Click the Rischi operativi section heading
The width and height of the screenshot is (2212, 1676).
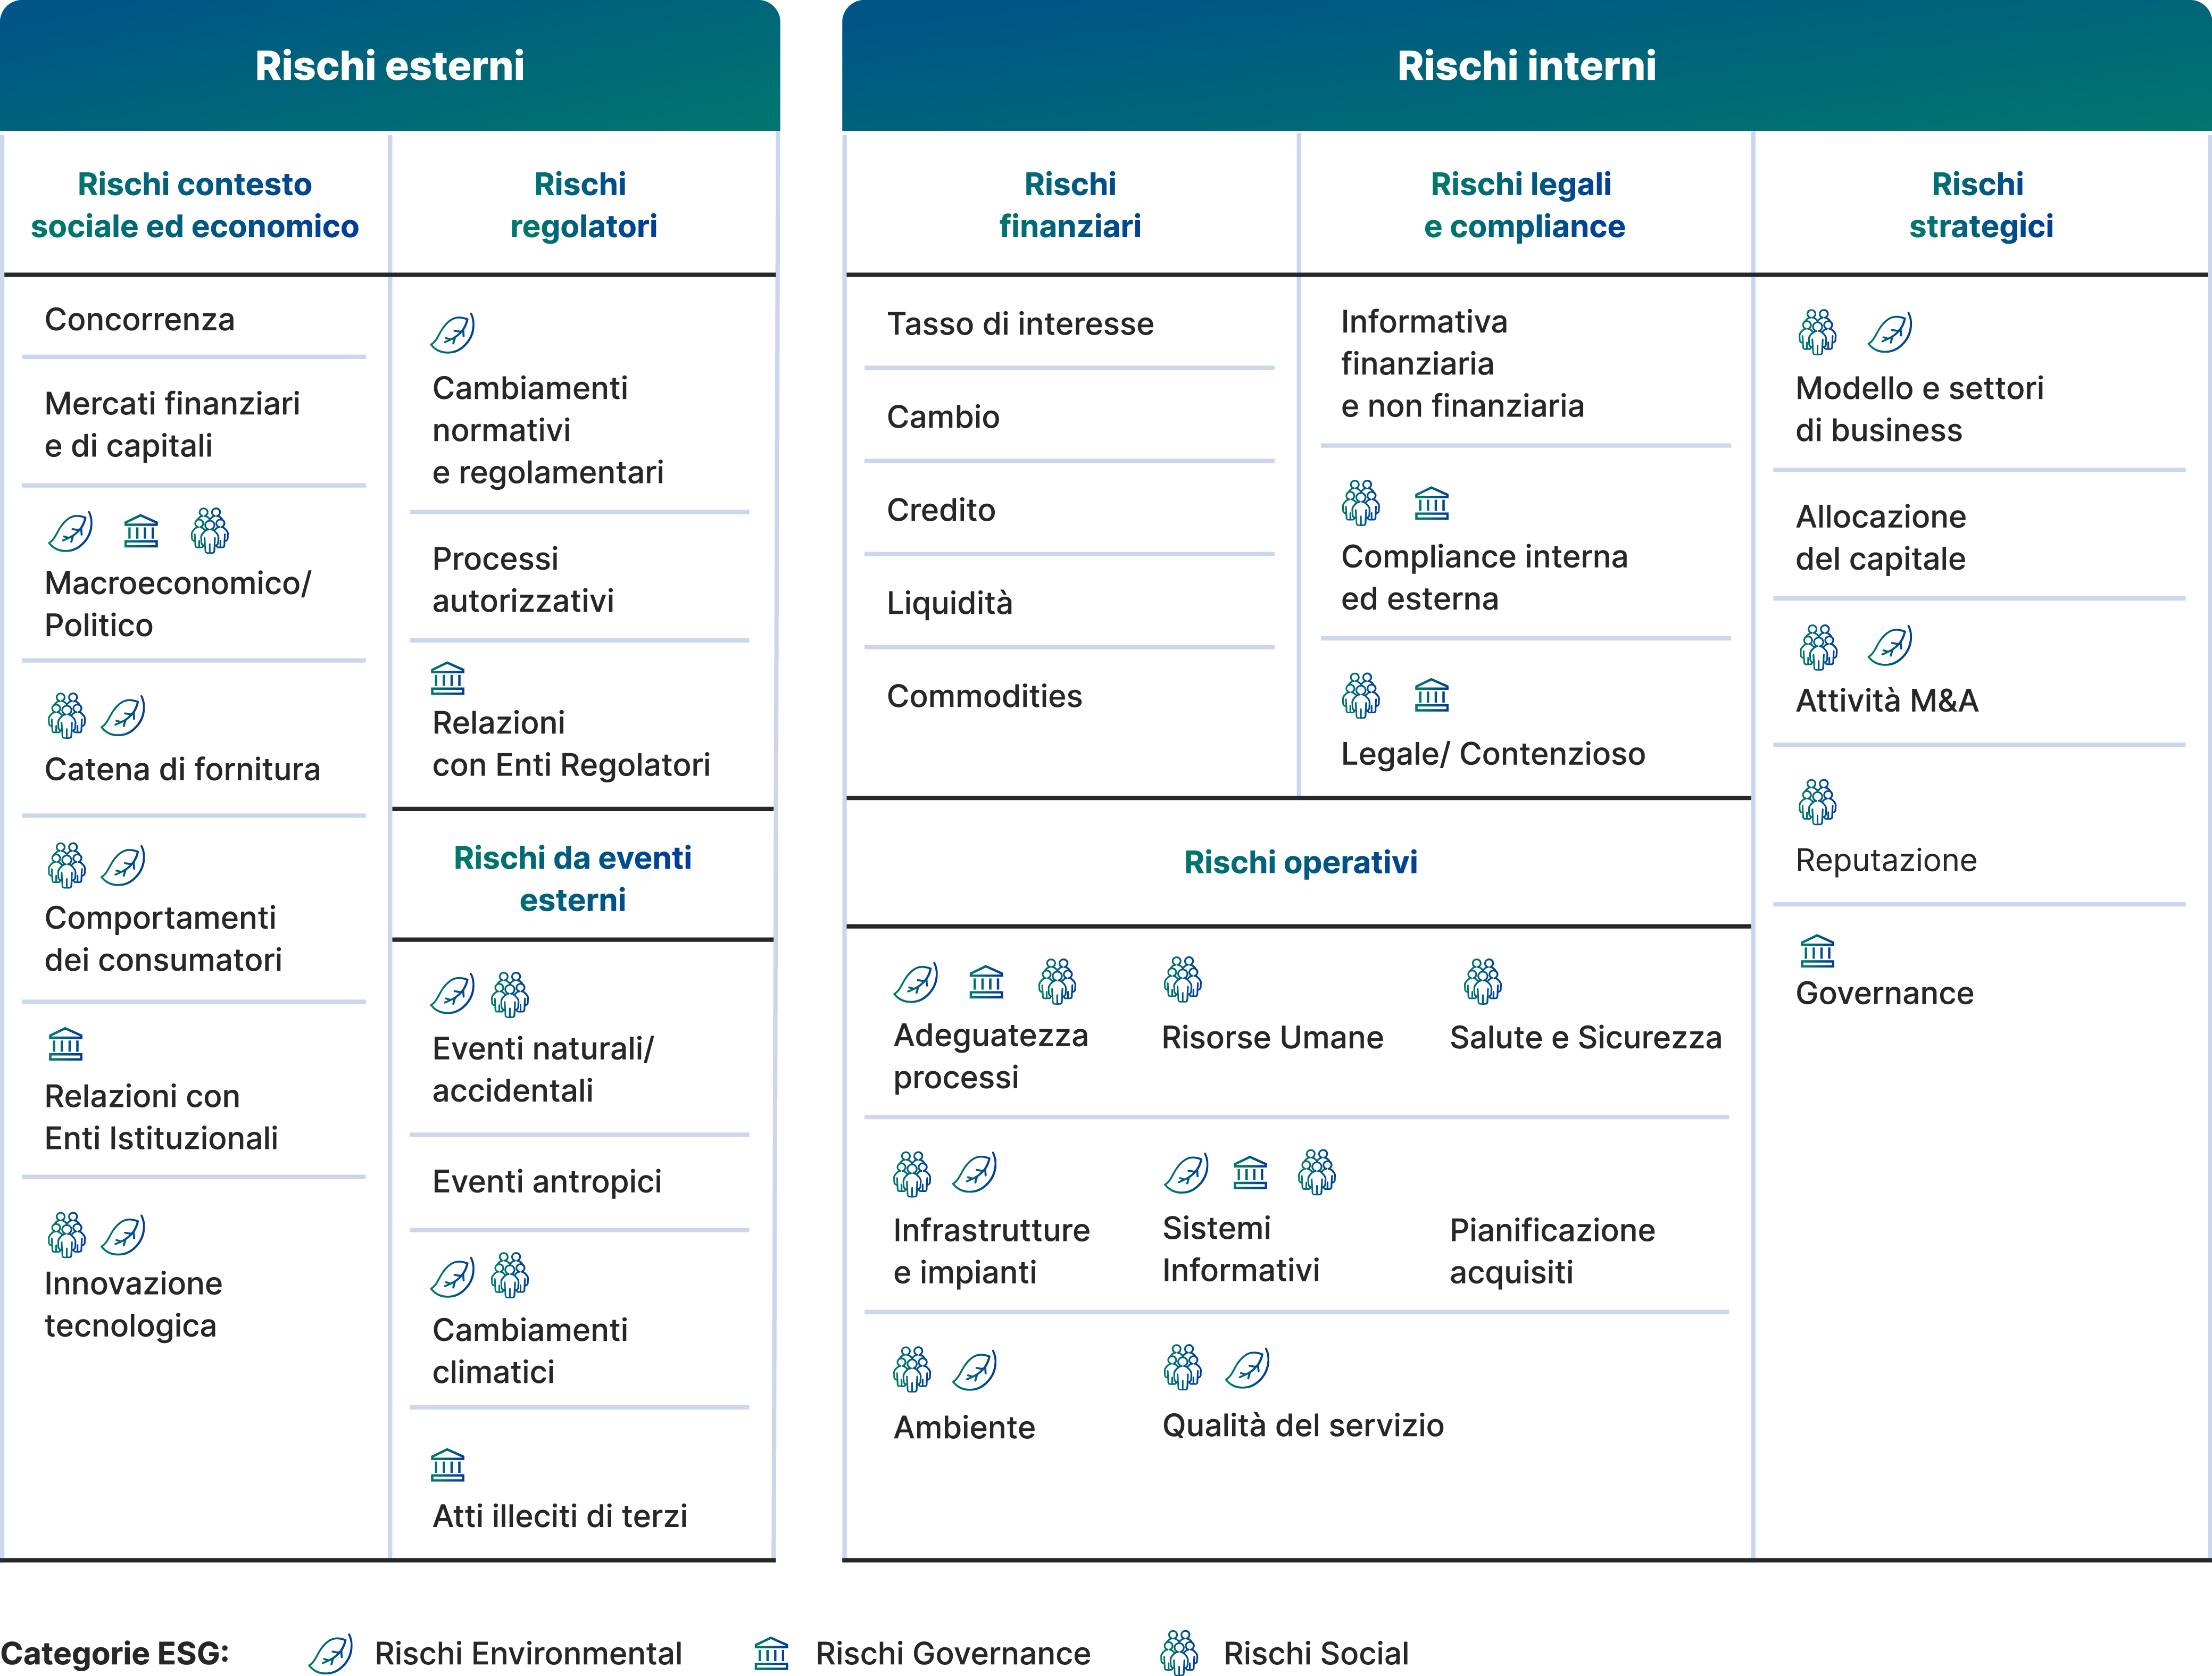[1300, 862]
